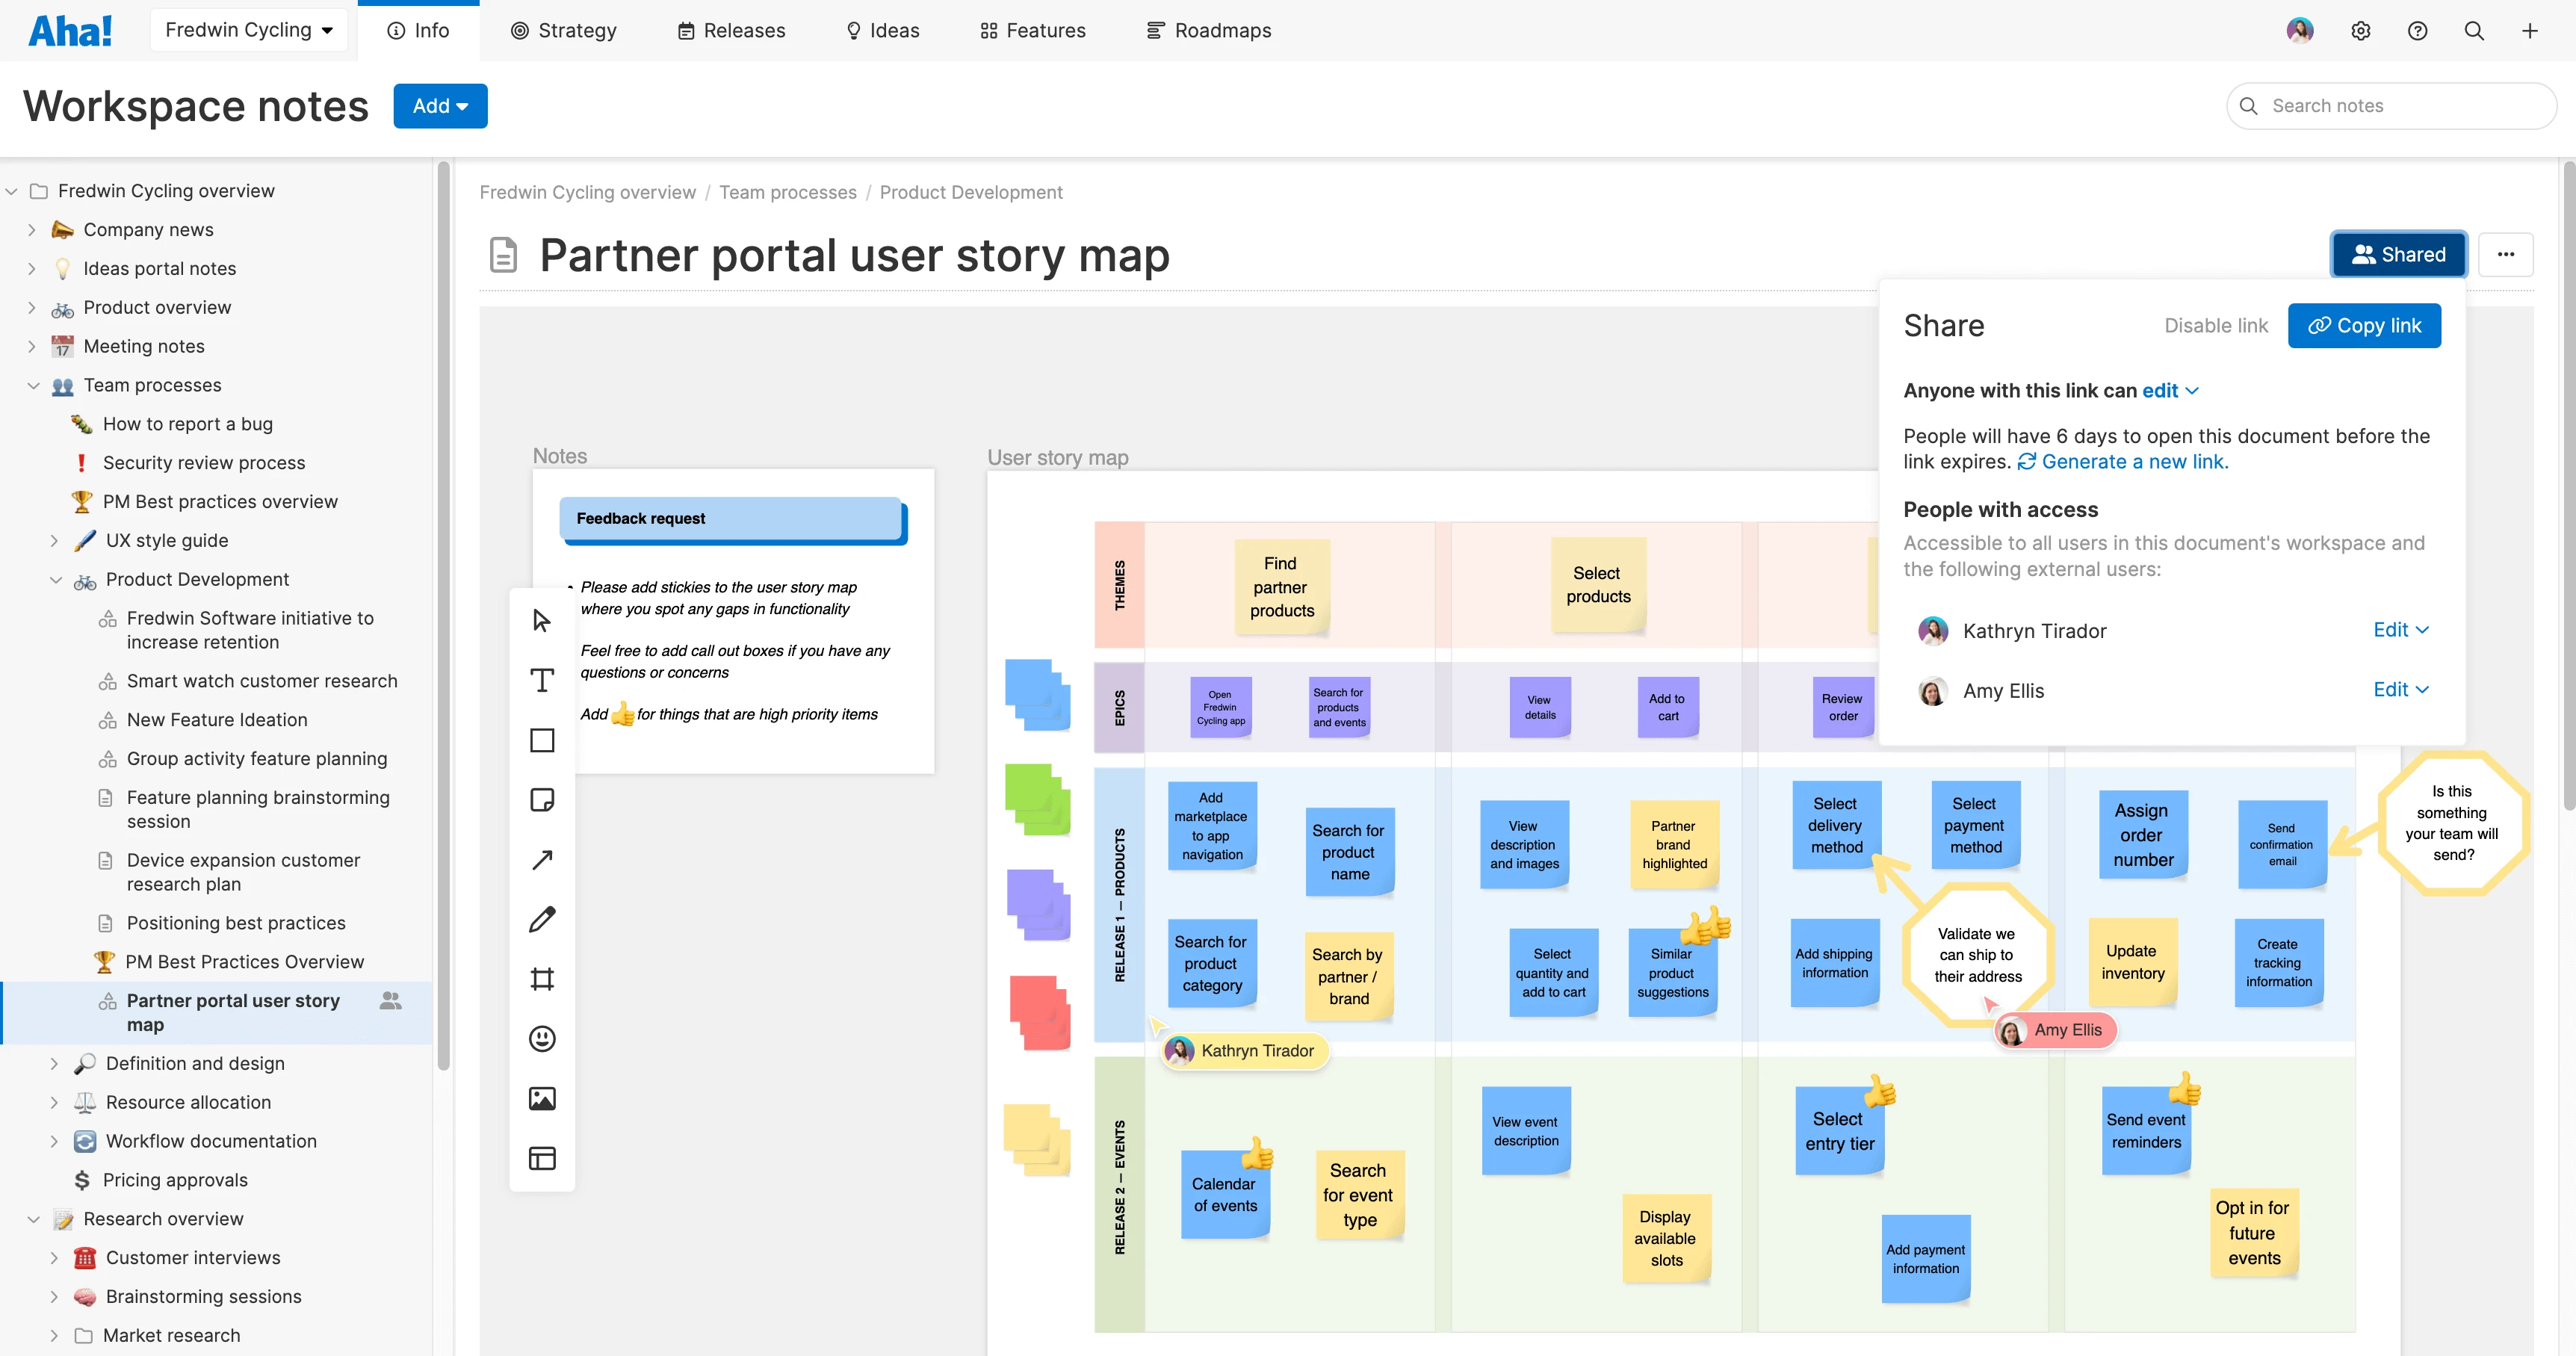Select the pointer arrow tool
2576x1356 pixels.
coord(541,621)
